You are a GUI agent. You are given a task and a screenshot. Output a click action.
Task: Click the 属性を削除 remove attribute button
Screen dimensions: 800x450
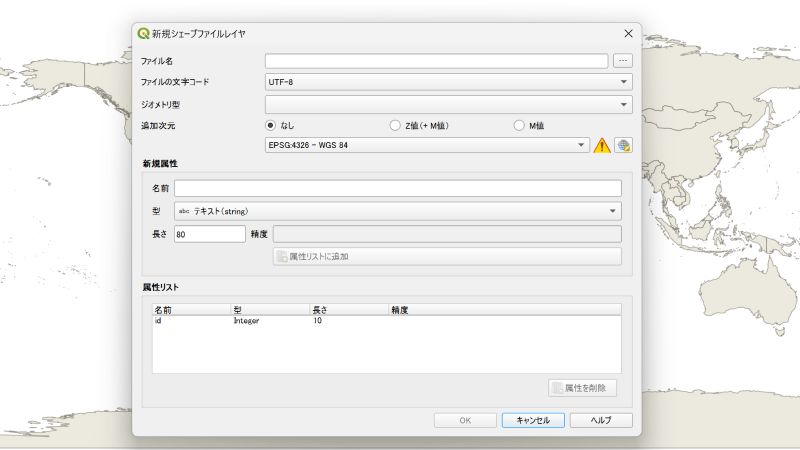click(x=583, y=388)
